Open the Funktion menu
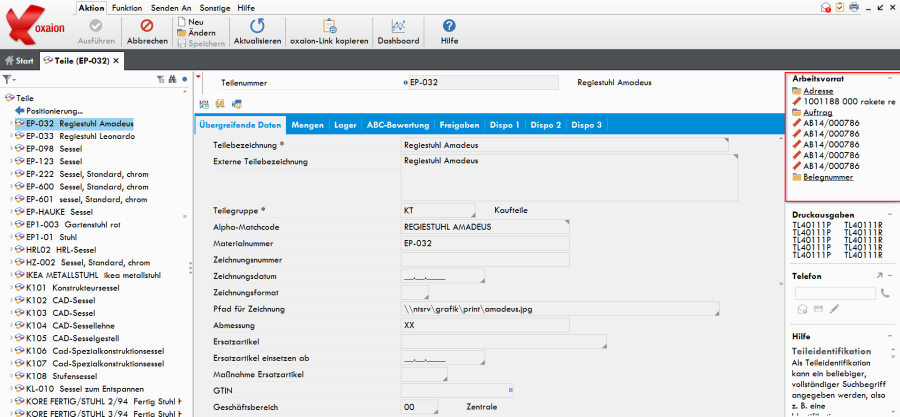Image resolution: width=900 pixels, height=417 pixels. coord(127,7)
